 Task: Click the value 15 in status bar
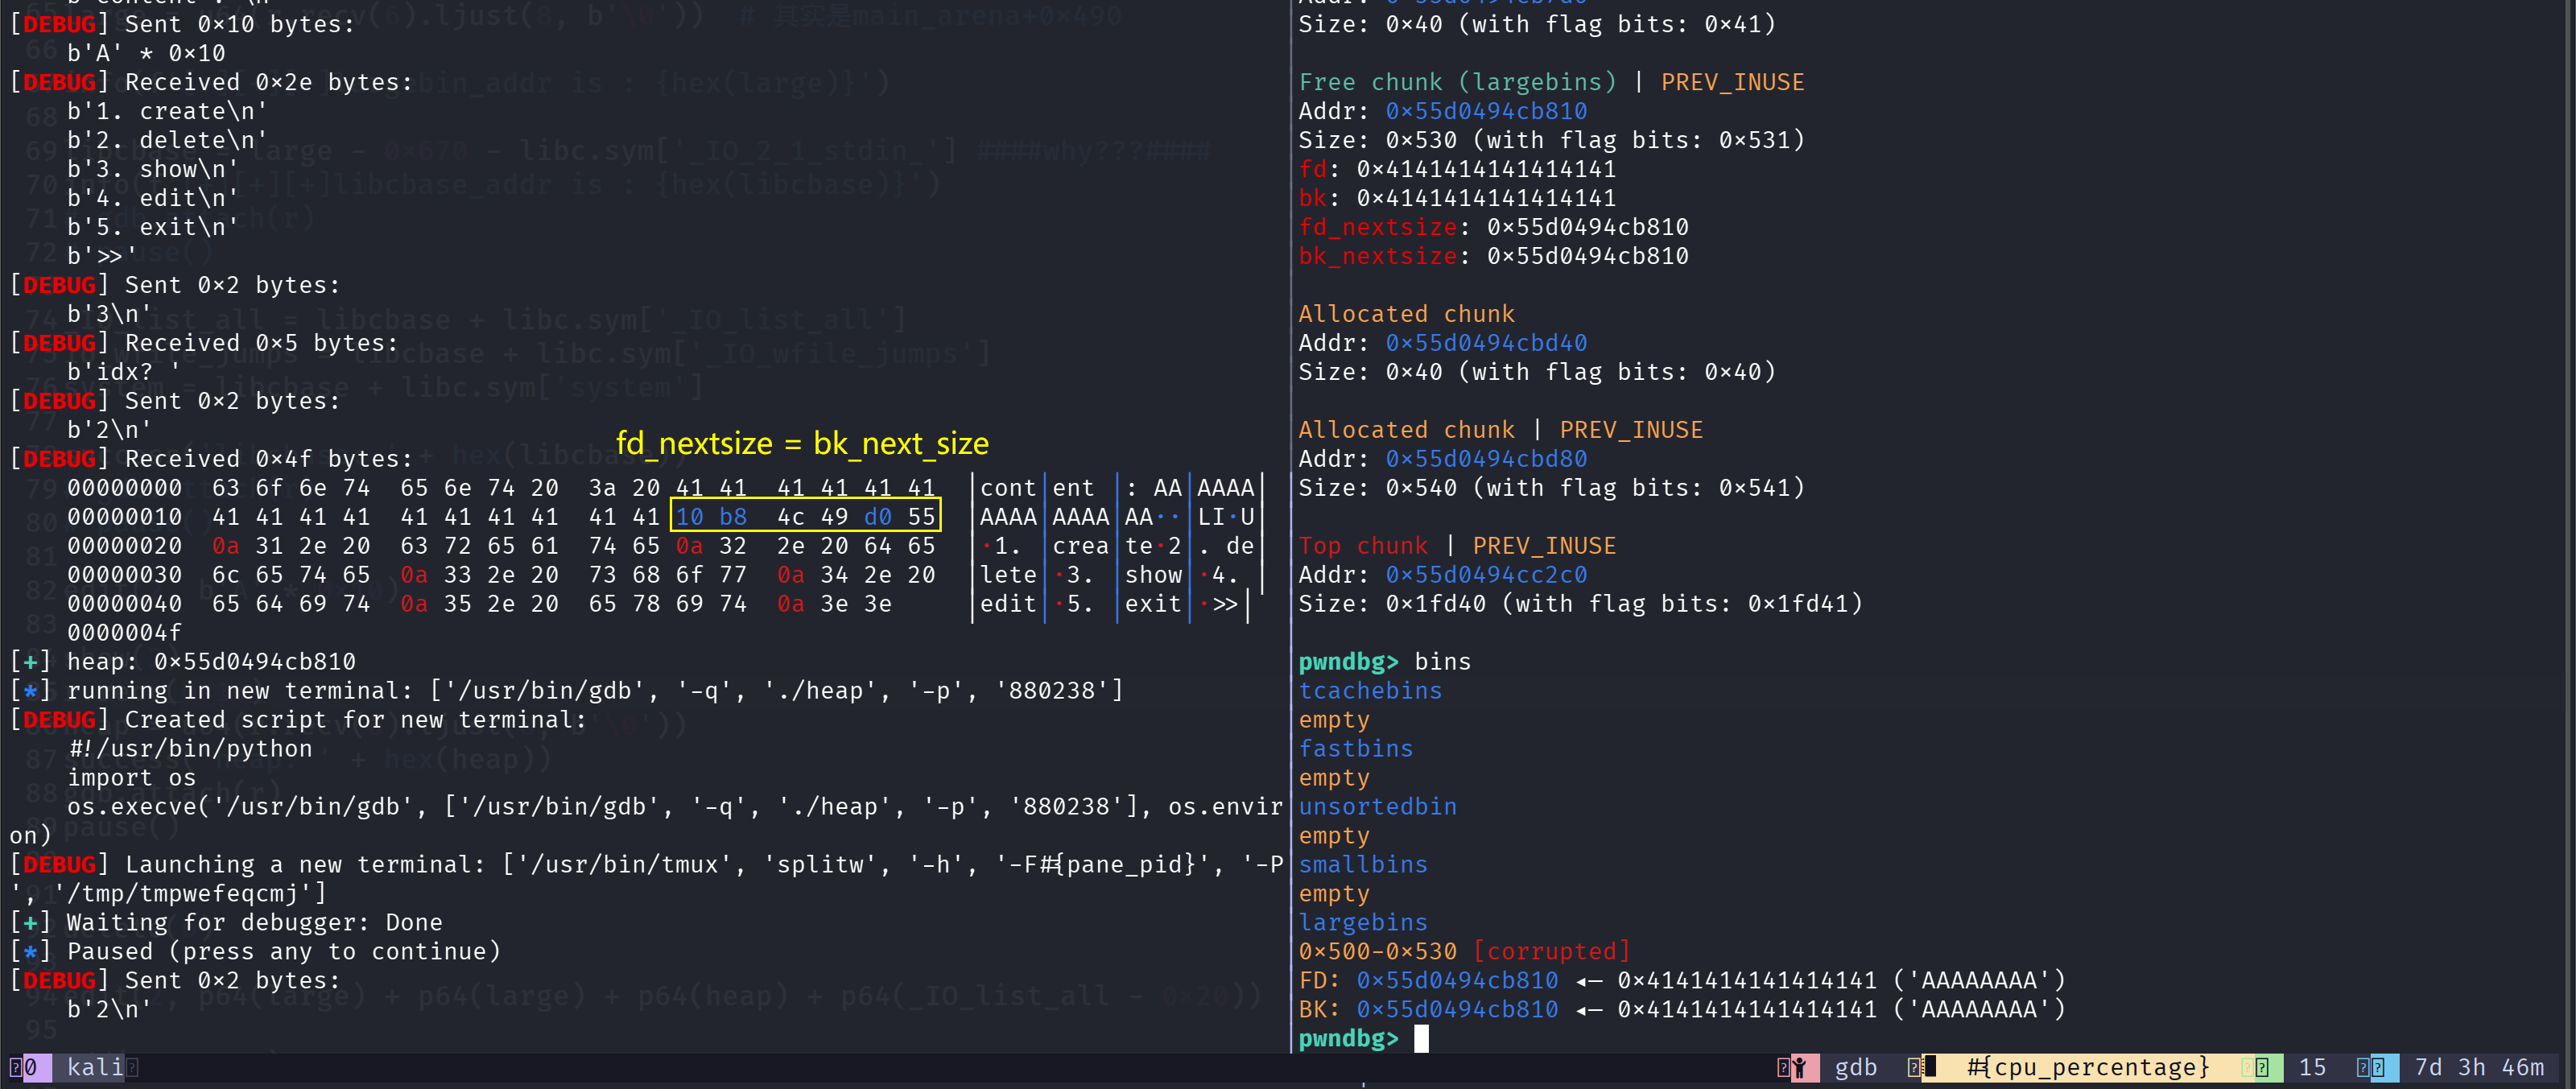click(x=2312, y=1067)
